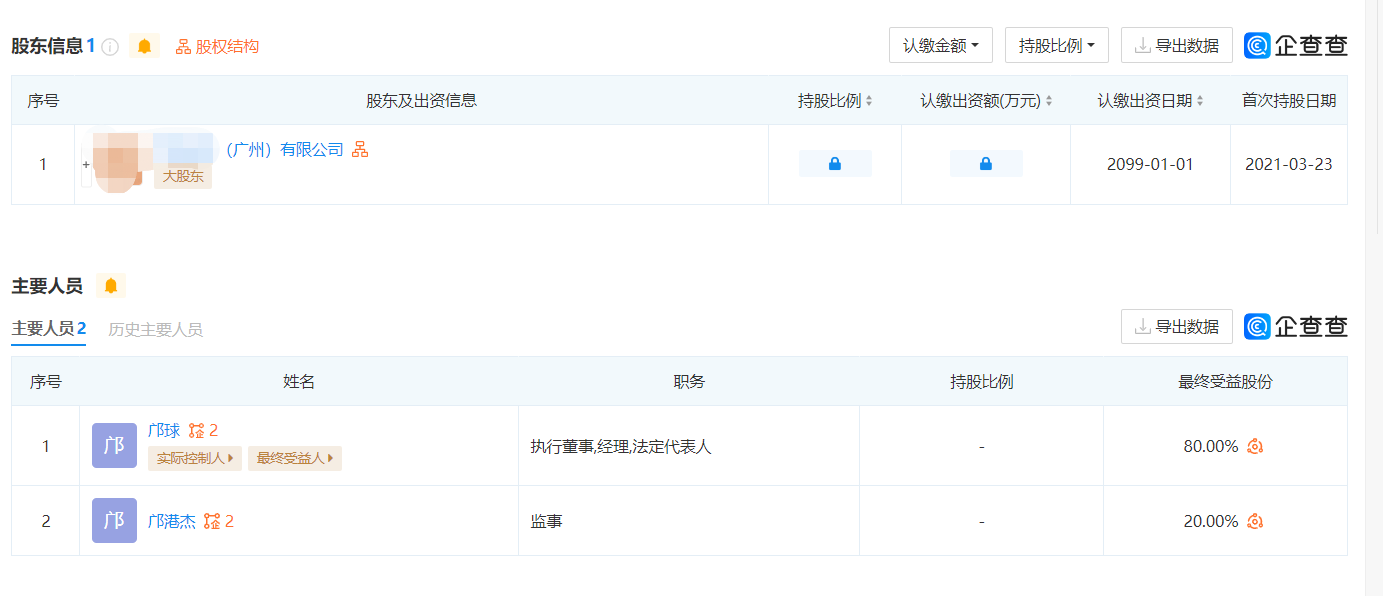Screen dimensions: 1383x596
Task: Click the bell alert icon next to 股东信息
Action: (x=144, y=46)
